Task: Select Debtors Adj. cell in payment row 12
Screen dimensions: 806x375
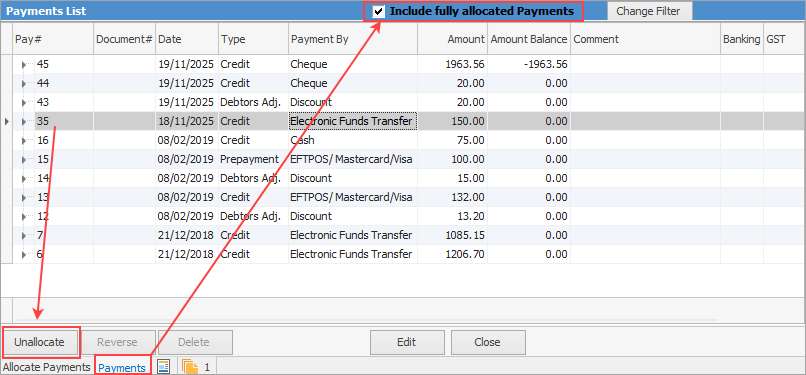Action: 253,217
